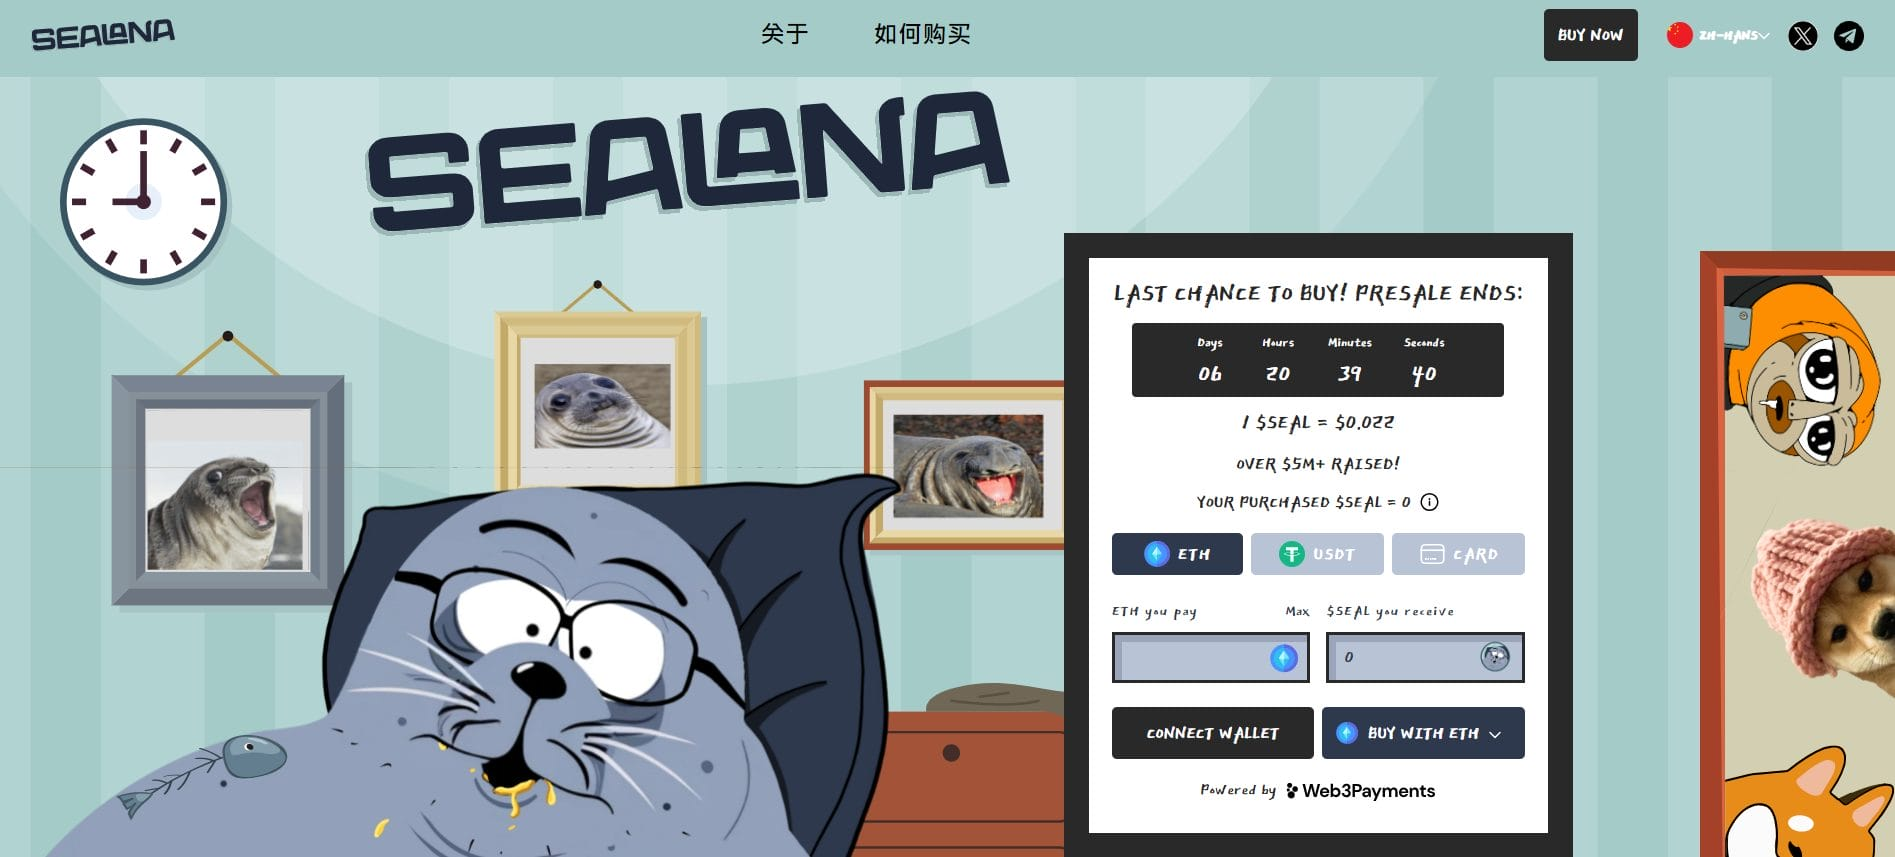Click the China flag language icon
The width and height of the screenshot is (1895, 857).
tap(1679, 35)
